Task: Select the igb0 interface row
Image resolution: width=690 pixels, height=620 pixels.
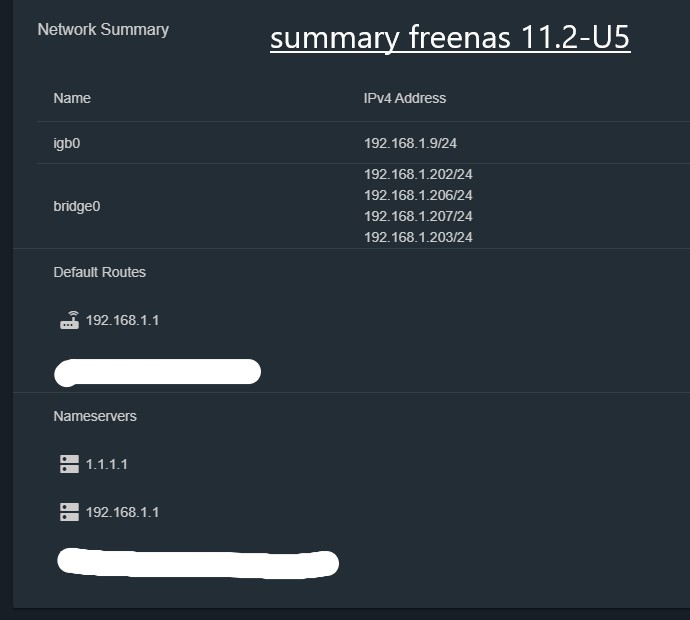Action: pyautogui.click(x=363, y=143)
